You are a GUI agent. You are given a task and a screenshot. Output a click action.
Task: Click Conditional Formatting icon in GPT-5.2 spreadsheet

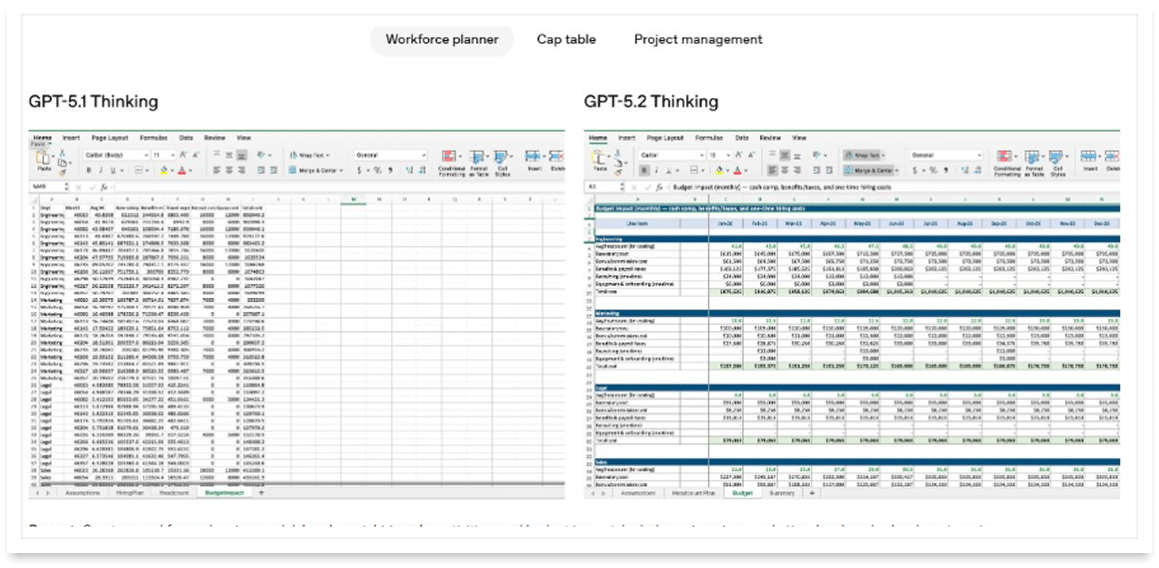pyautogui.click(x=1004, y=156)
